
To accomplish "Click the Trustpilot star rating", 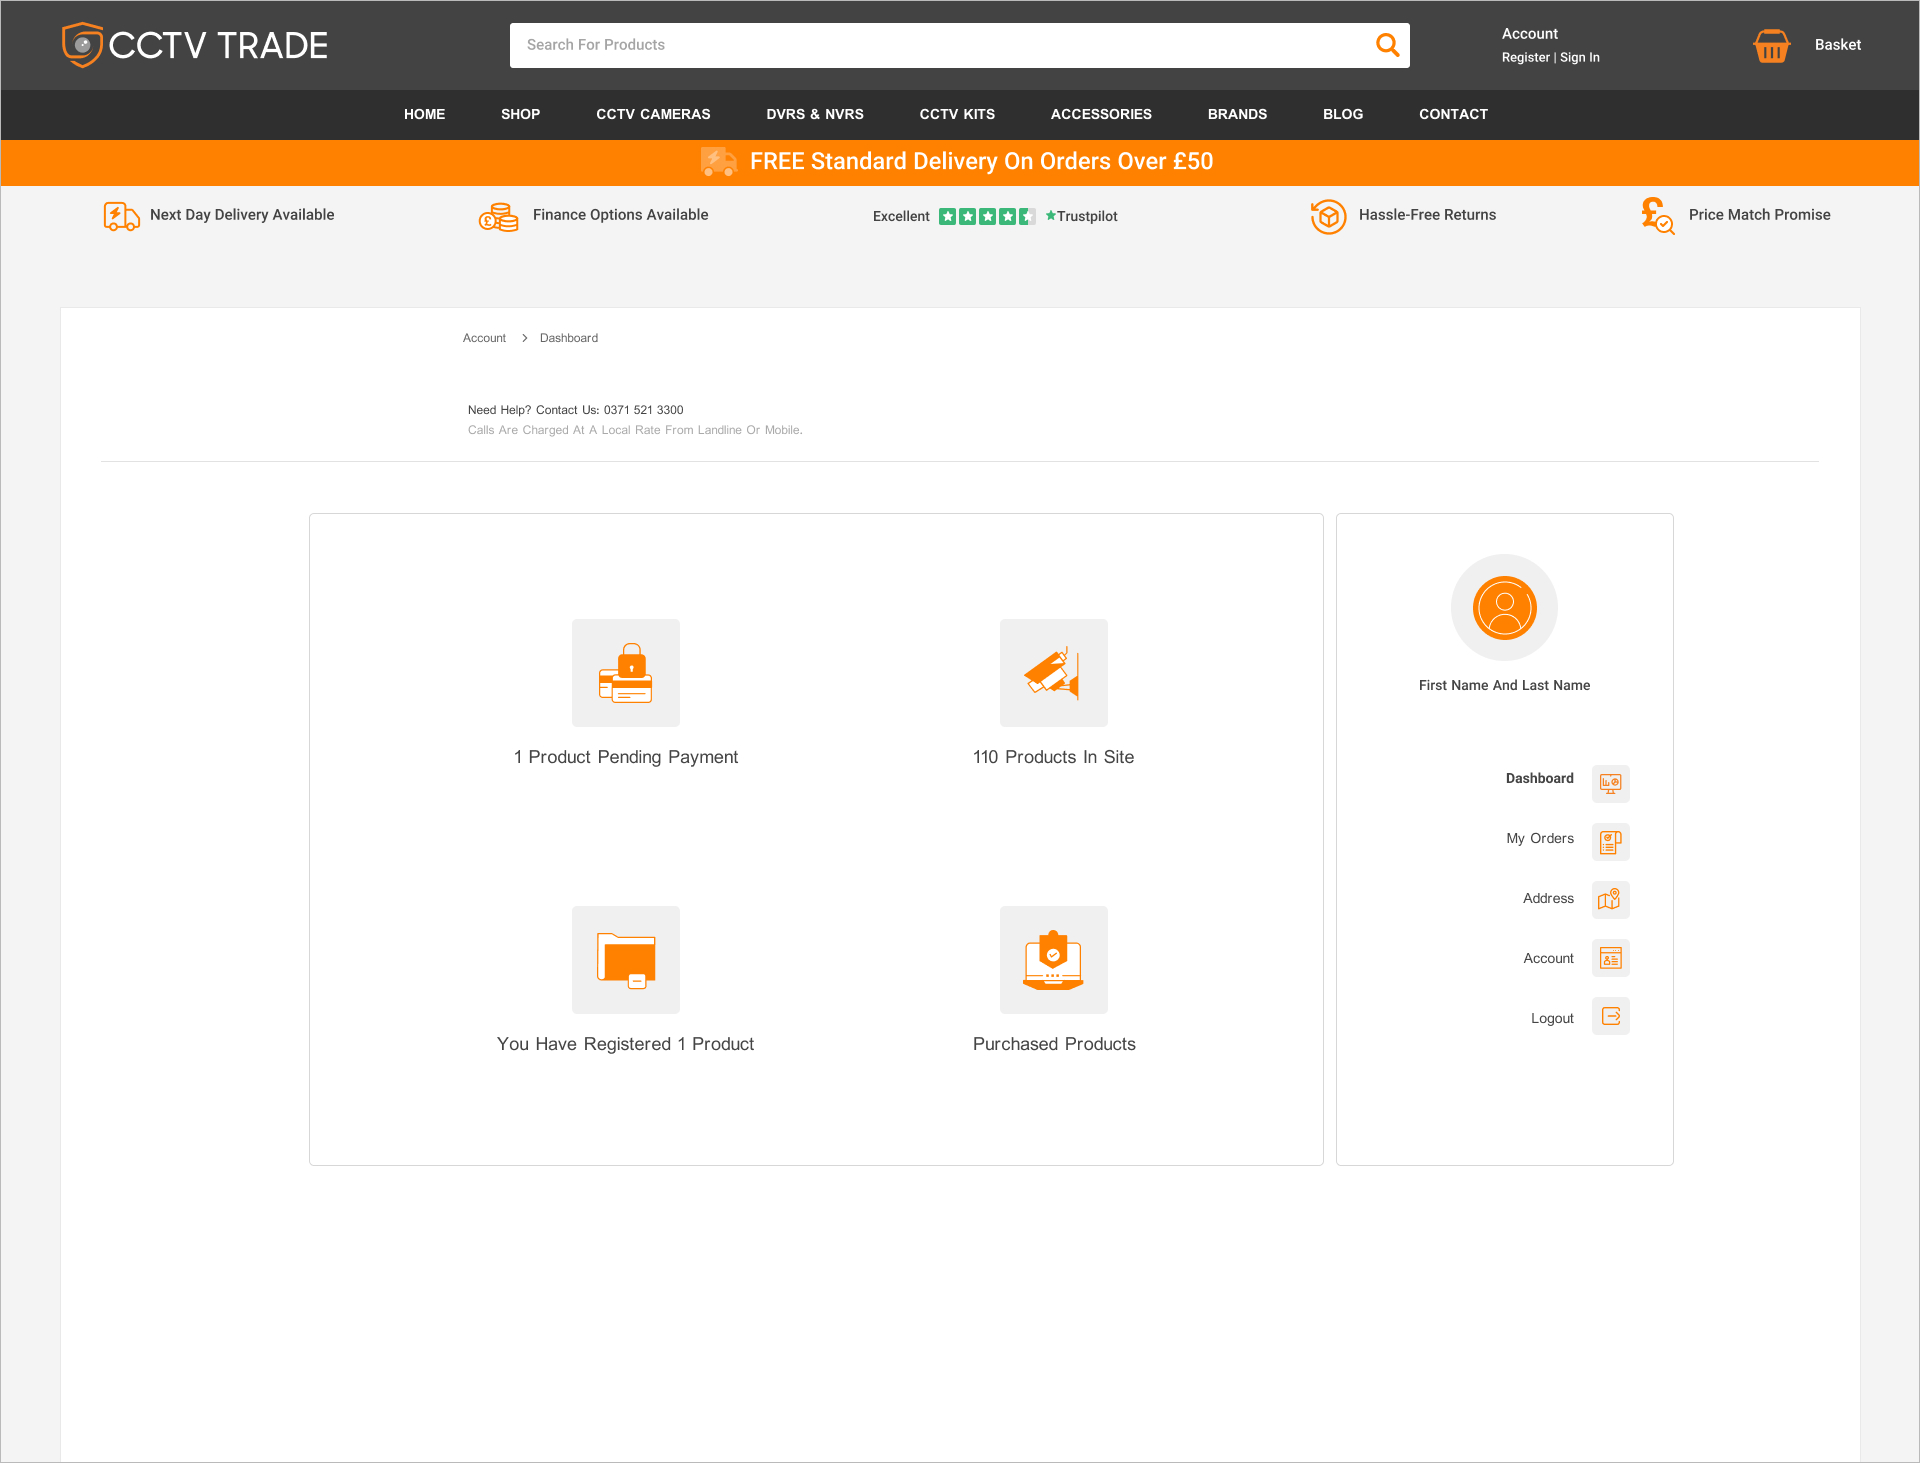I will point(986,216).
